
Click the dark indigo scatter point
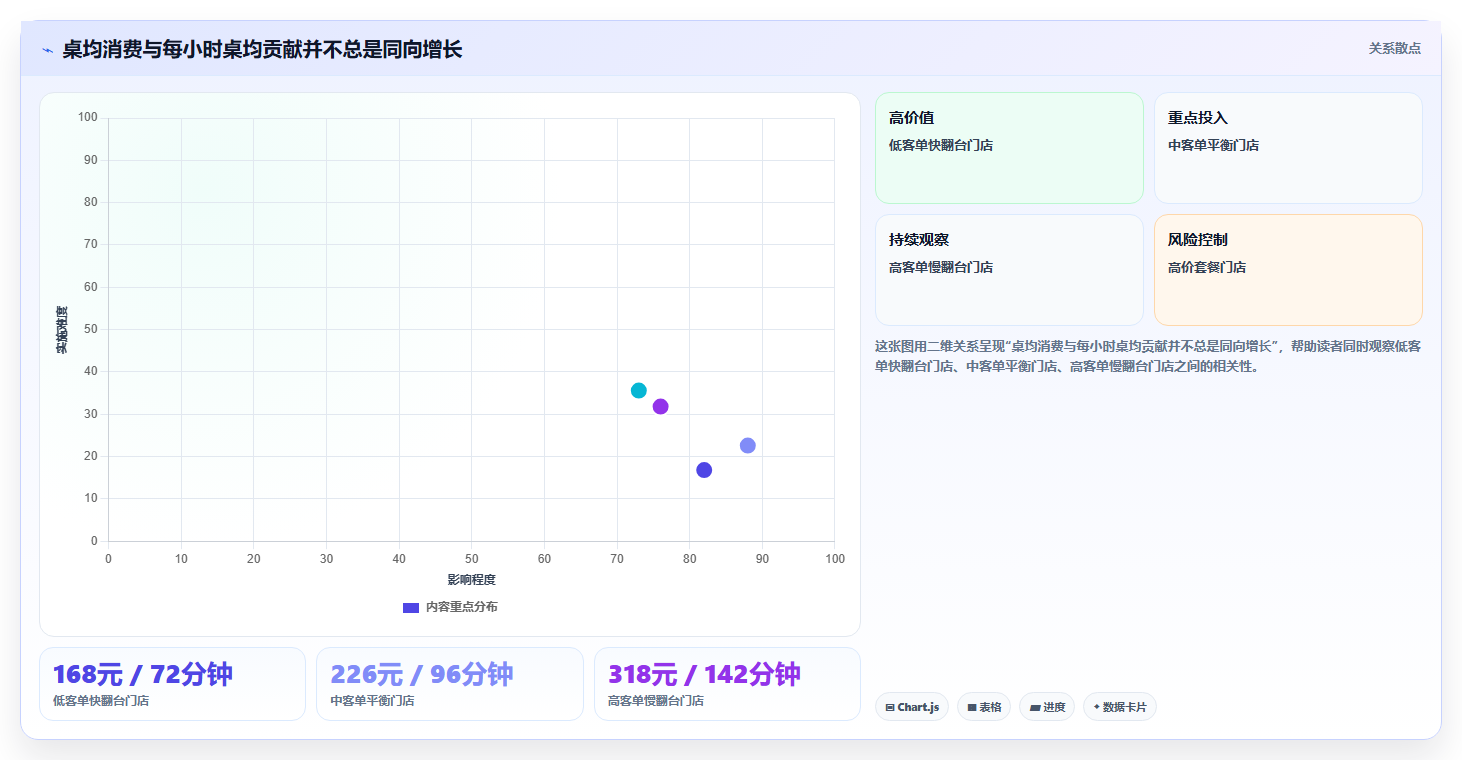point(704,470)
